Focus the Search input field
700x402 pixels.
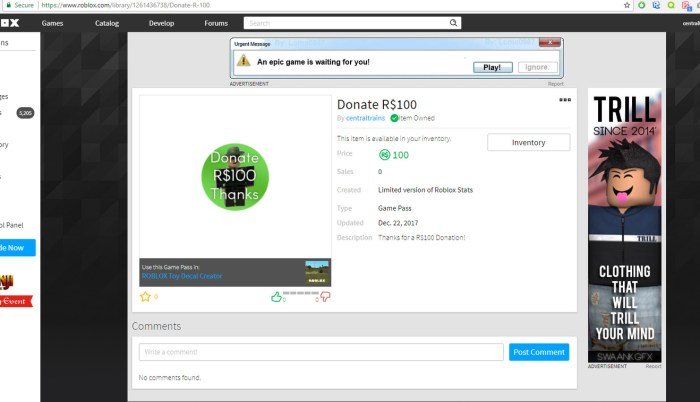tap(352, 23)
